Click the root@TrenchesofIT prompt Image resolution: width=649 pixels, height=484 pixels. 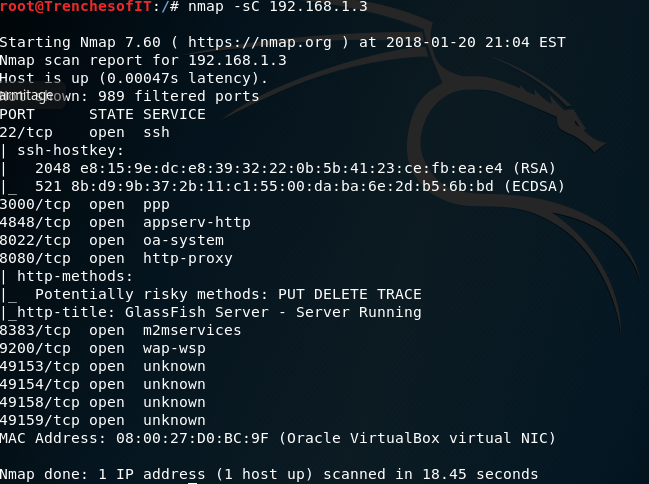pos(76,6)
